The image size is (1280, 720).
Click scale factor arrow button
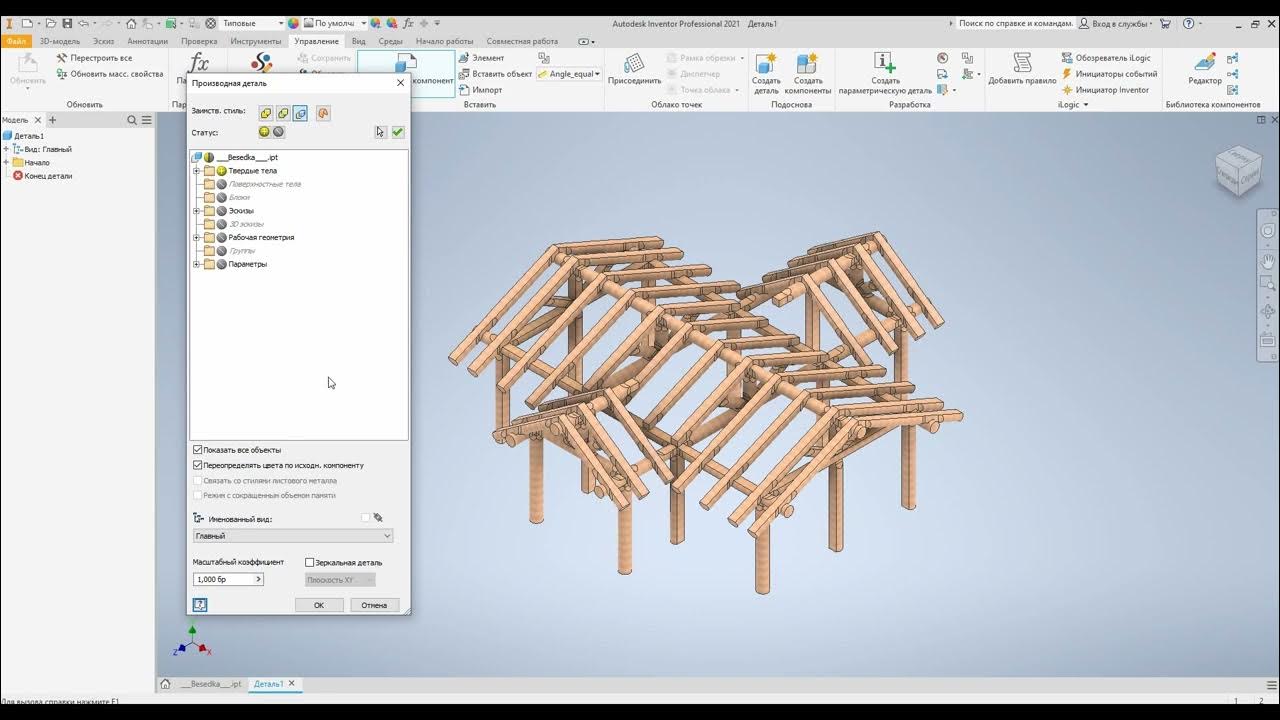pyautogui.click(x=258, y=579)
